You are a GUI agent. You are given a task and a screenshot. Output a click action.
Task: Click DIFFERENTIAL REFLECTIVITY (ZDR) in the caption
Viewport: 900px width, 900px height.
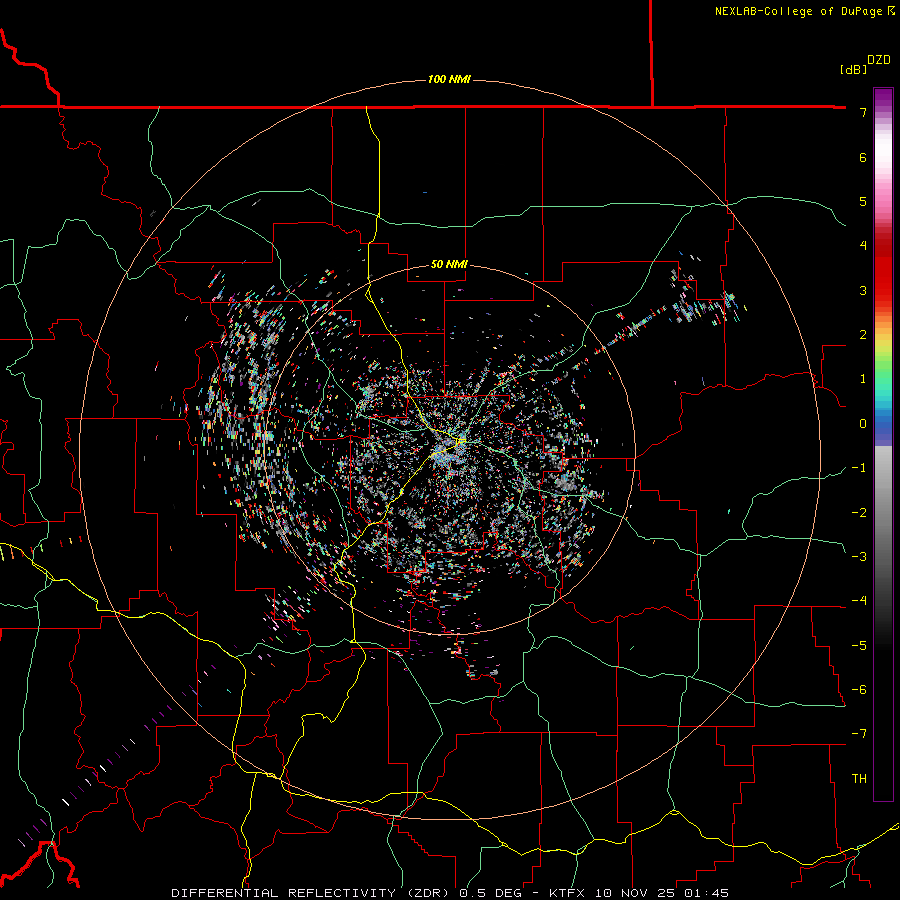312,893
